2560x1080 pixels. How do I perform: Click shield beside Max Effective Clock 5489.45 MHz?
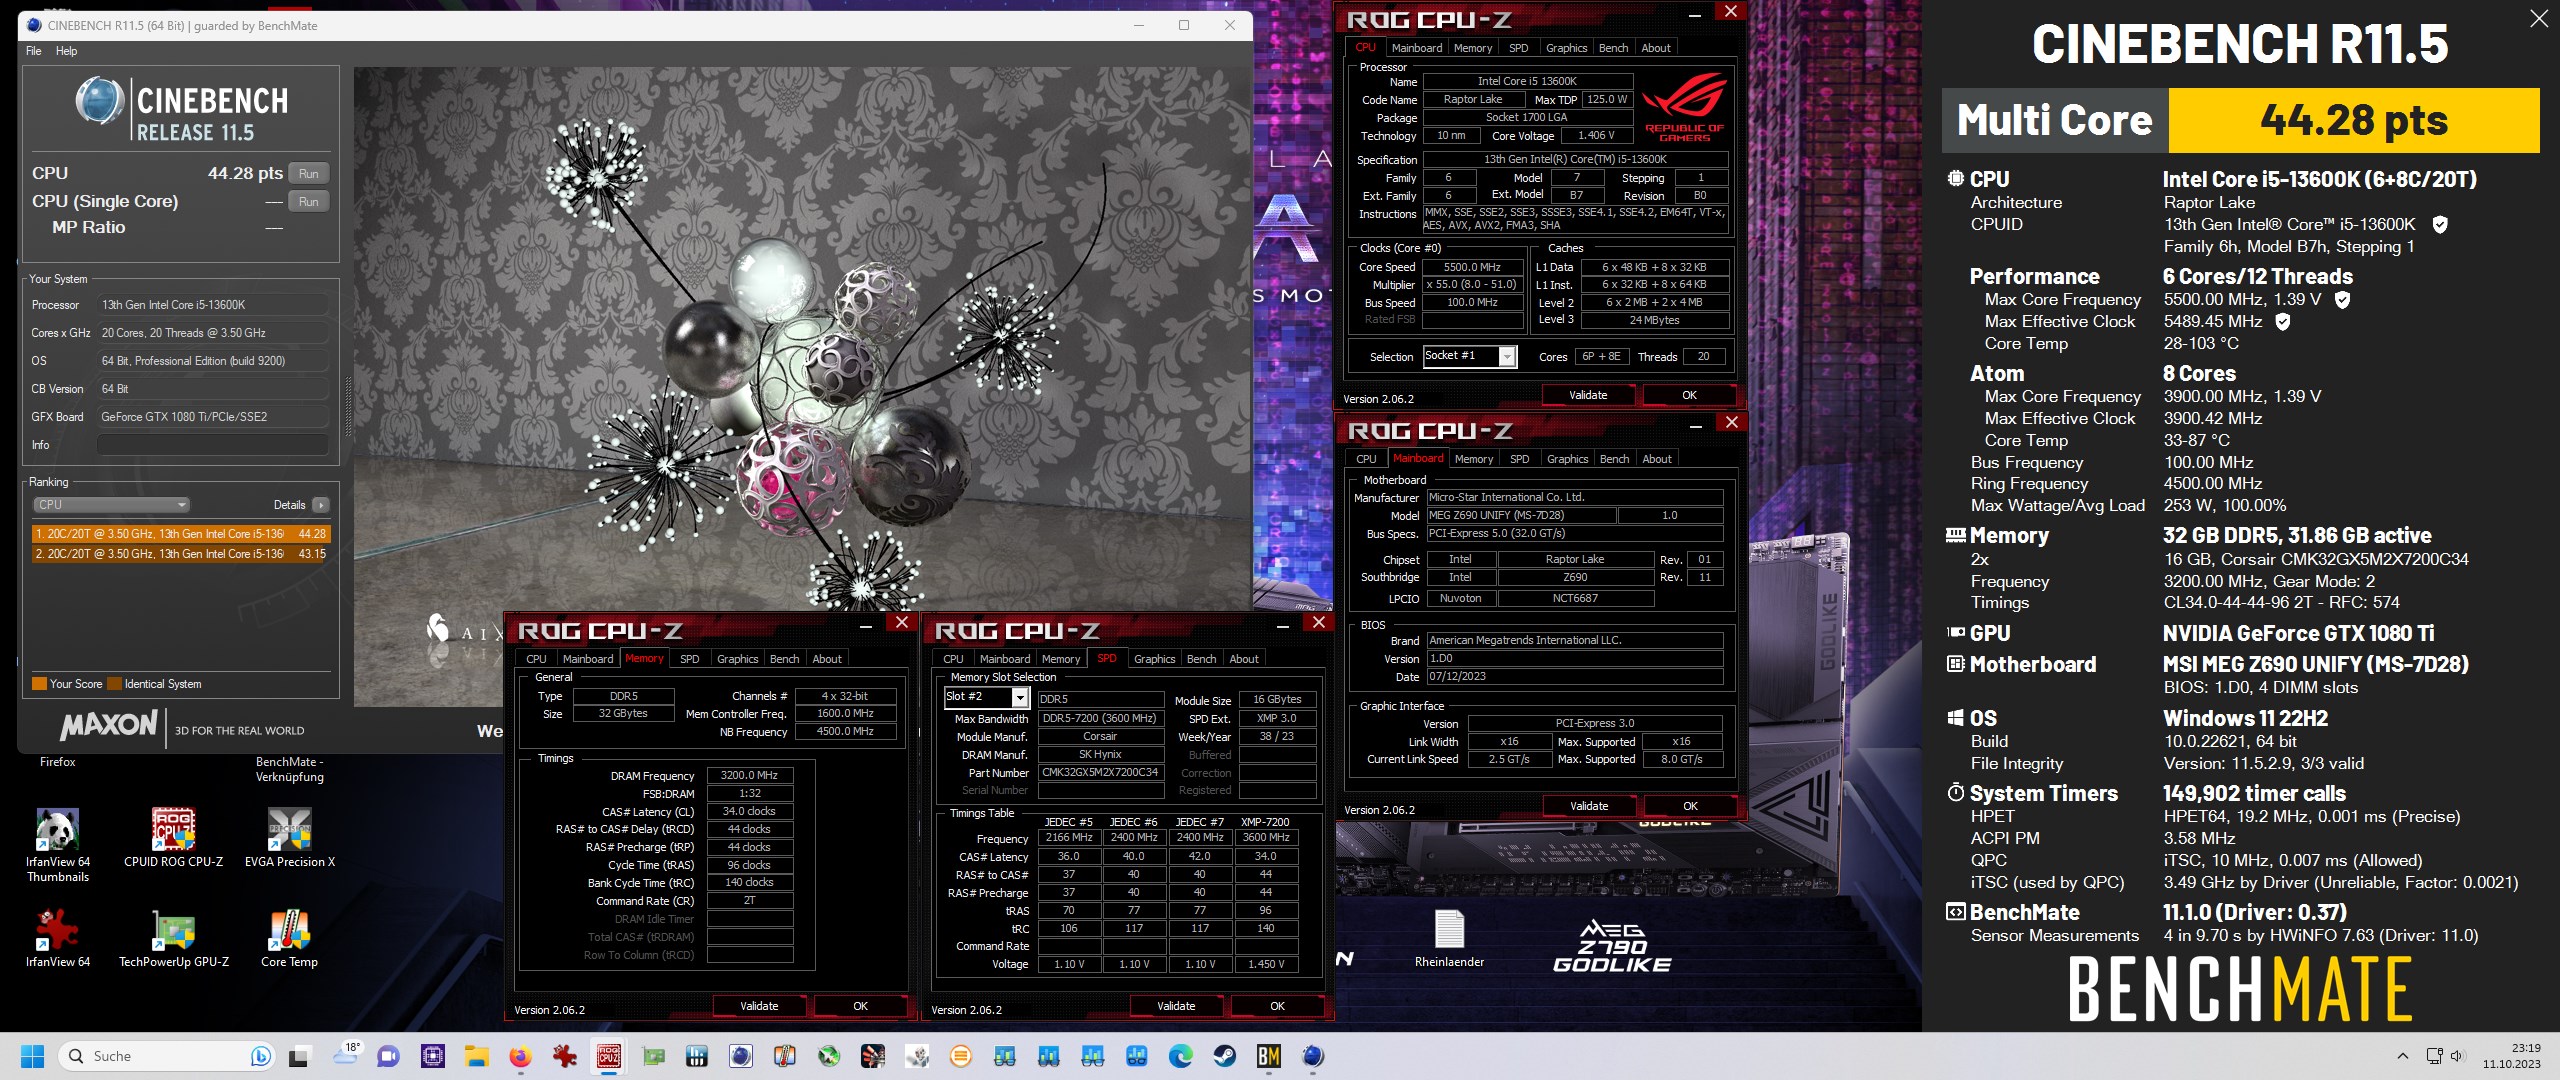point(2283,321)
